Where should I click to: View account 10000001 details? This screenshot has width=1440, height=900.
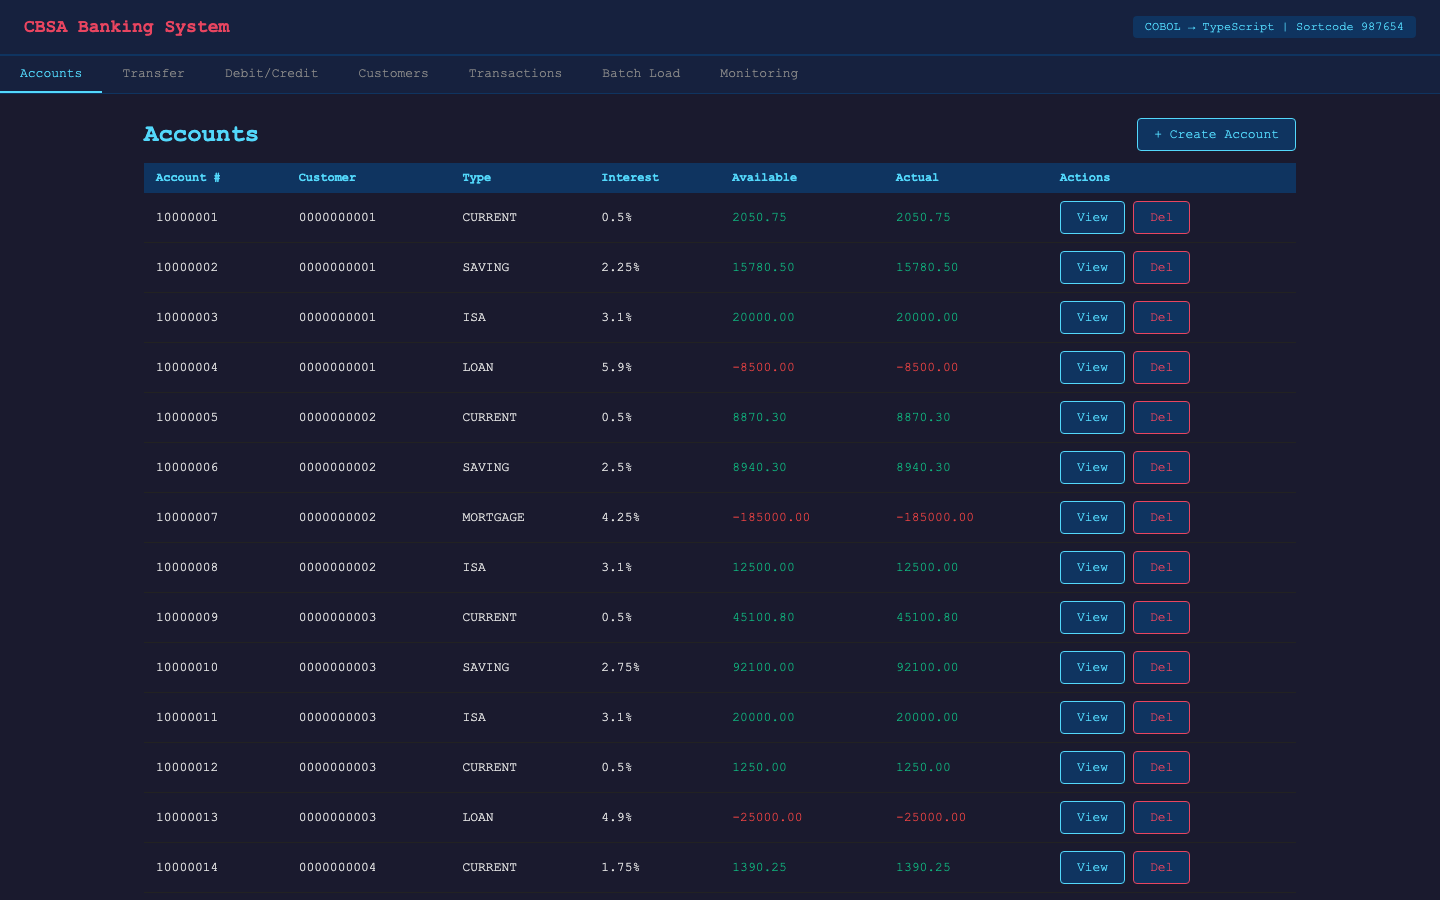point(1091,217)
